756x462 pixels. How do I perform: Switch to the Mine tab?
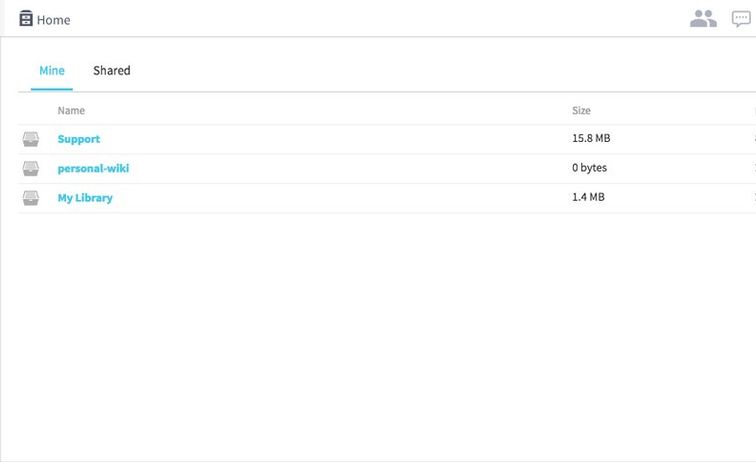click(52, 71)
